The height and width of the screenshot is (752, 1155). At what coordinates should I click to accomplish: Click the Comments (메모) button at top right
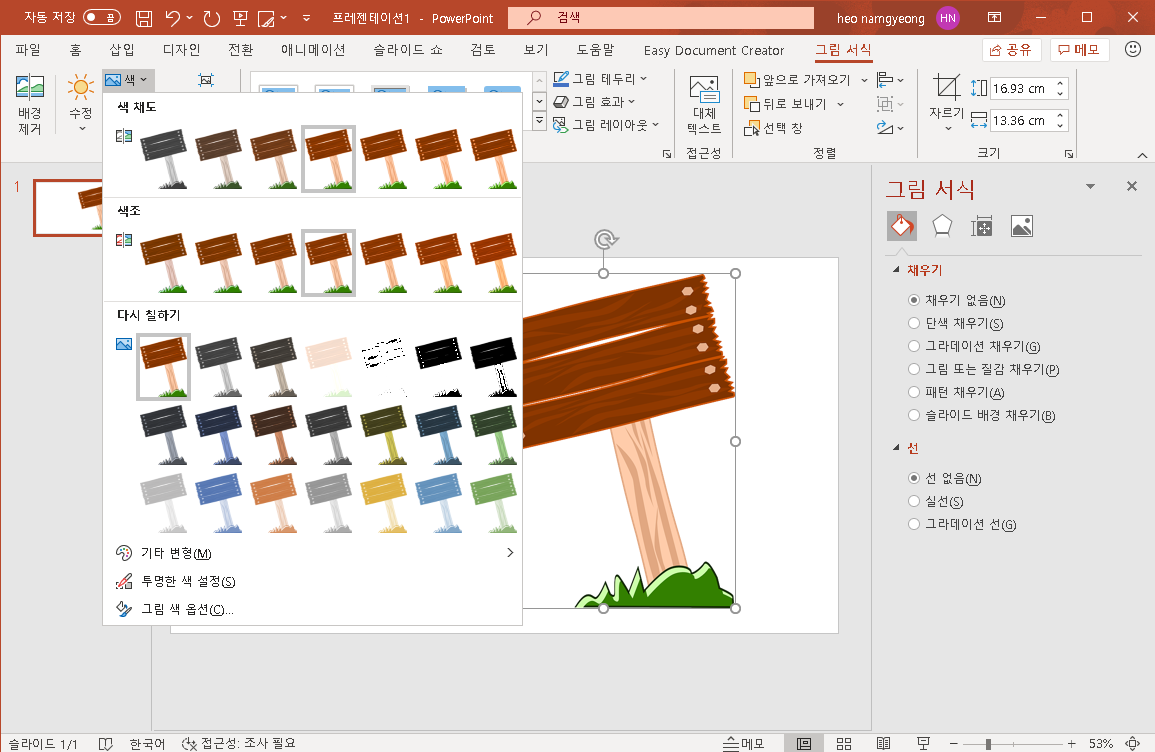[x=1079, y=49]
